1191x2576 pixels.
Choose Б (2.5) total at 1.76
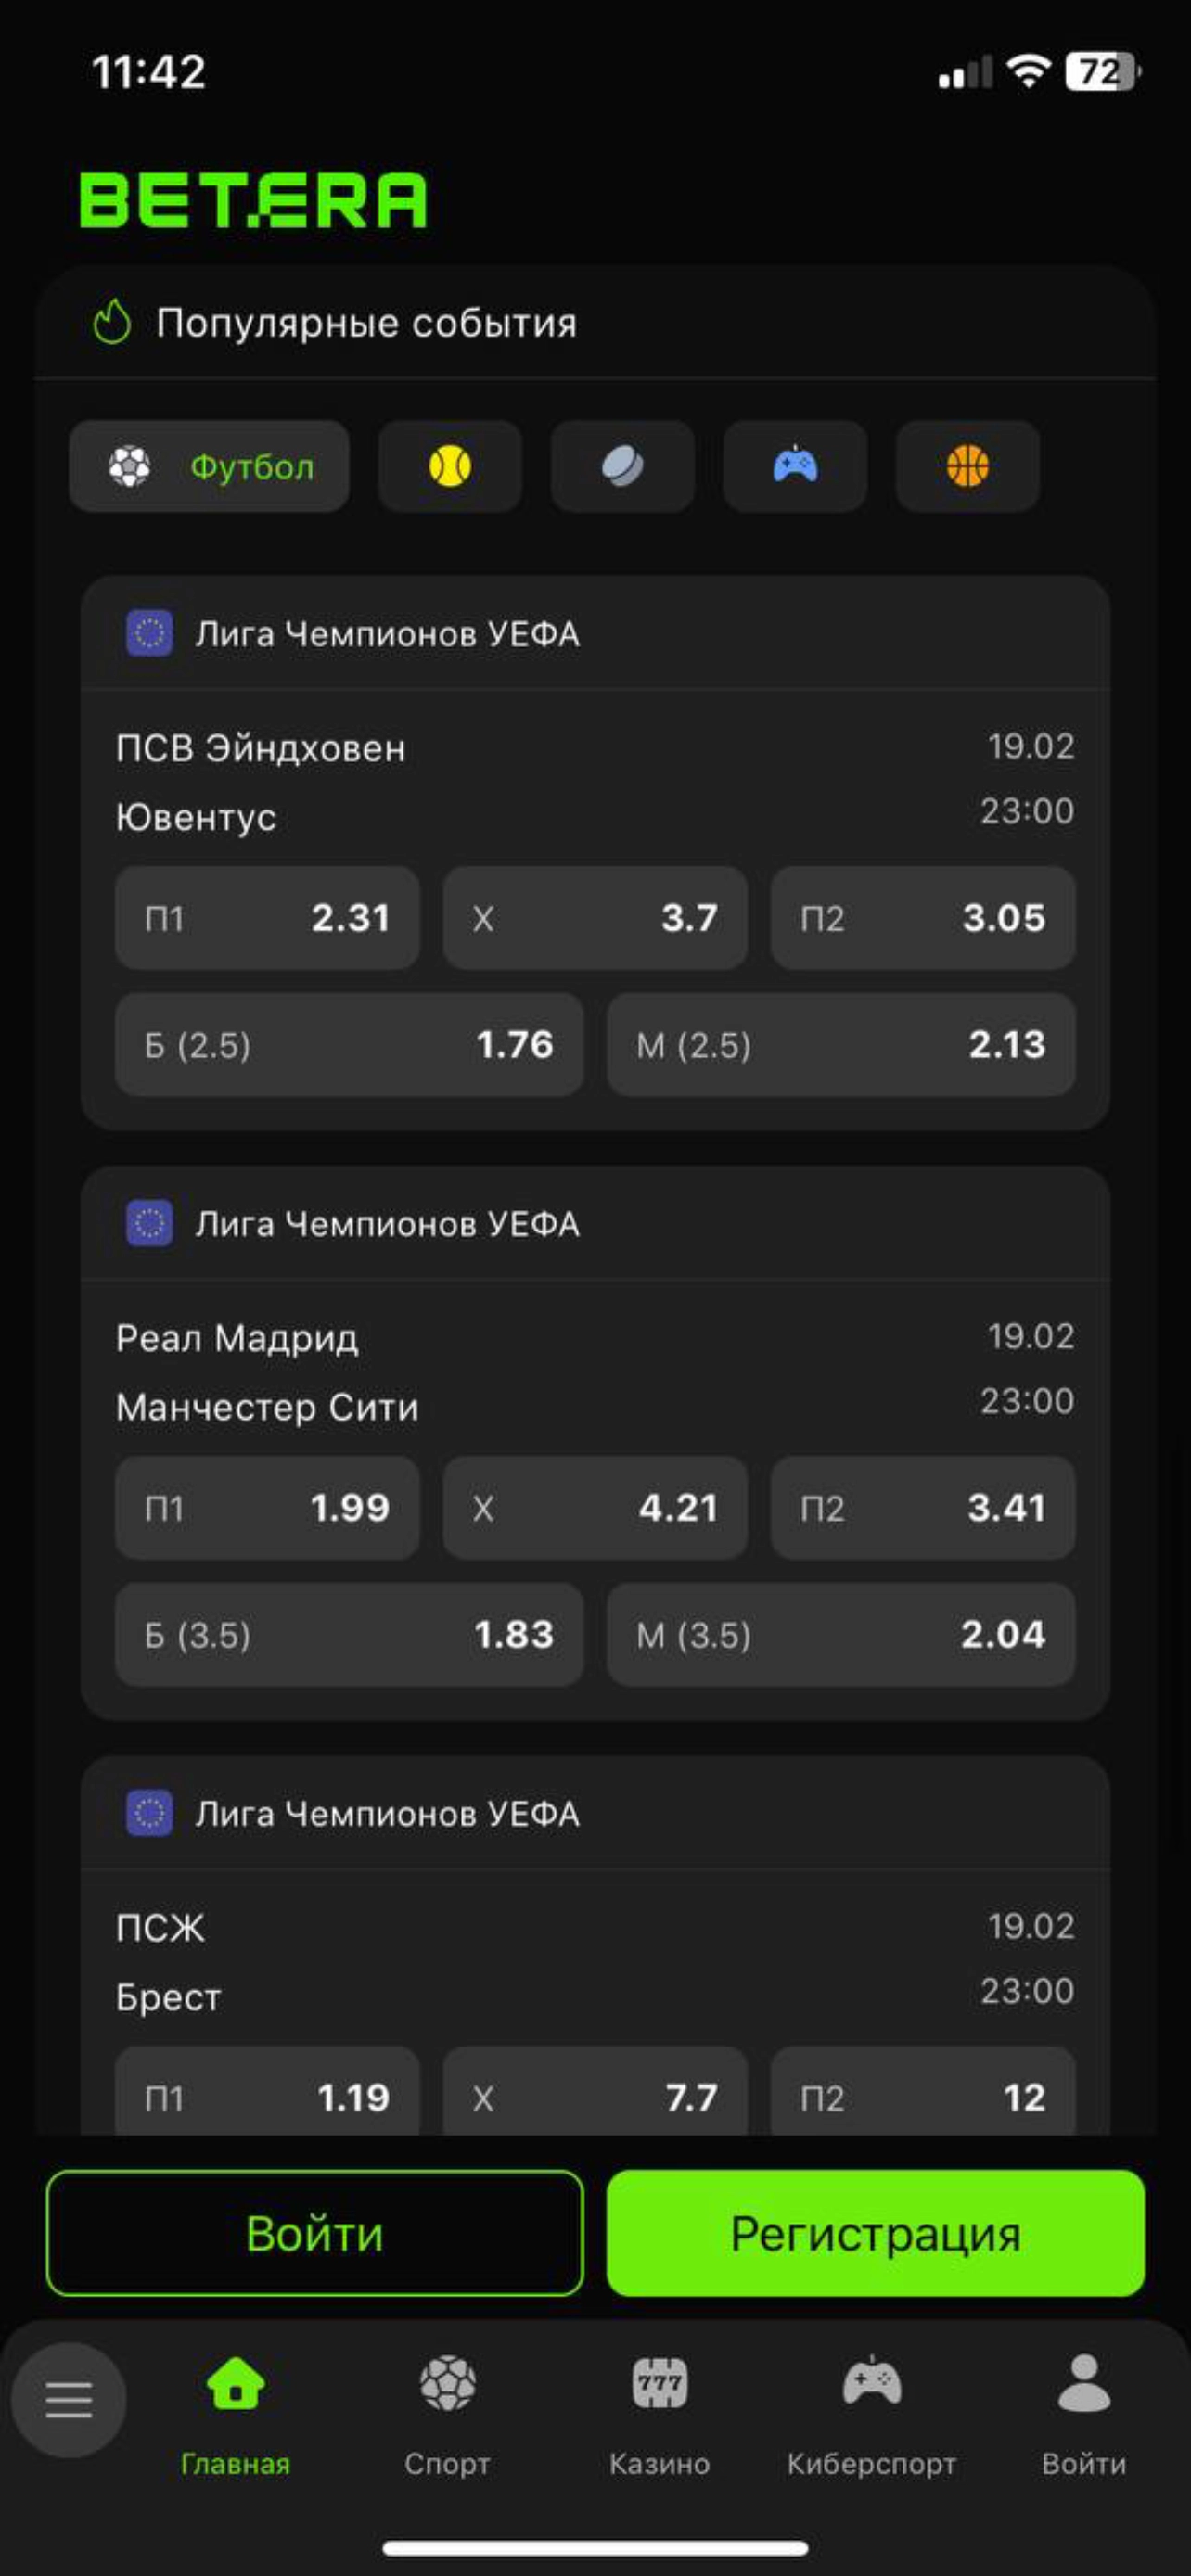point(349,1045)
